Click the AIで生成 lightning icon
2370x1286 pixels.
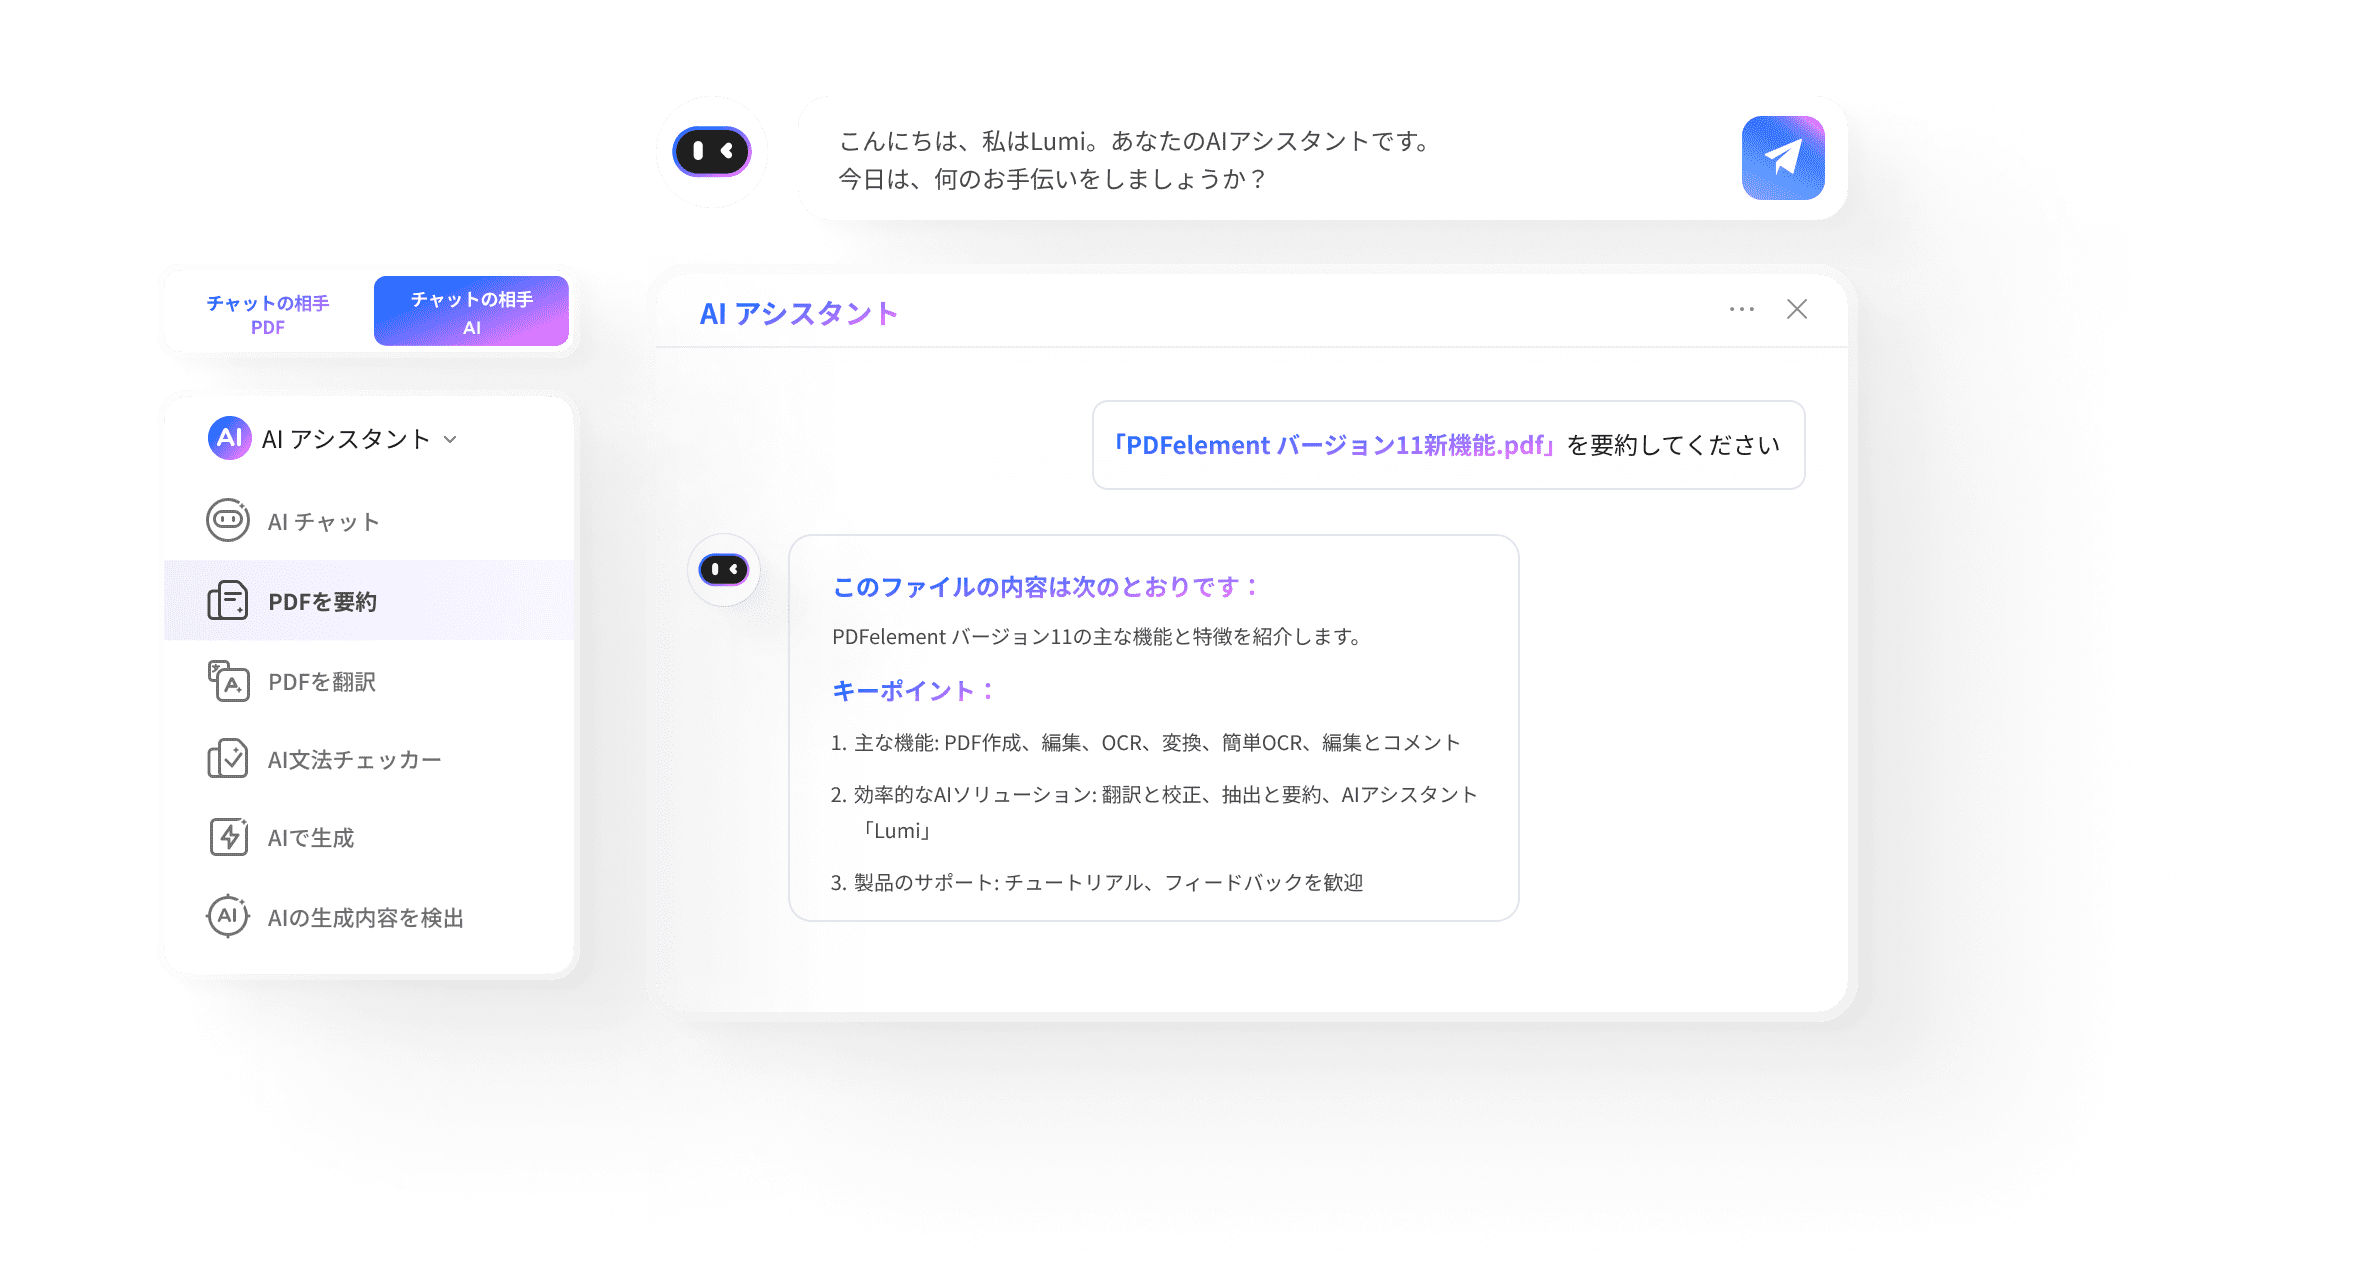click(228, 837)
